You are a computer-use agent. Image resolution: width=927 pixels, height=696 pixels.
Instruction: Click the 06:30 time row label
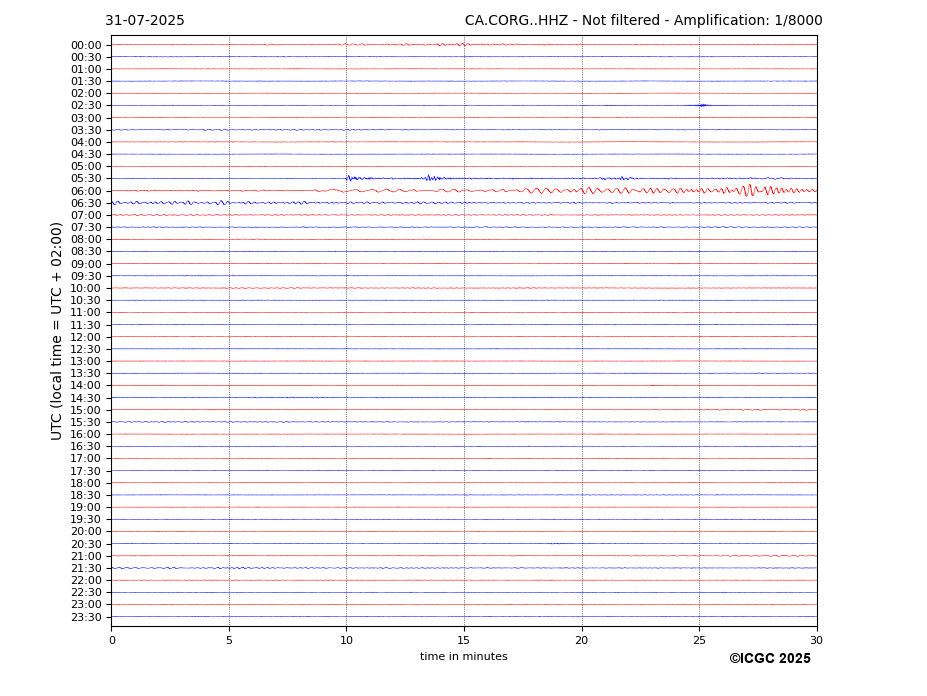pos(86,203)
